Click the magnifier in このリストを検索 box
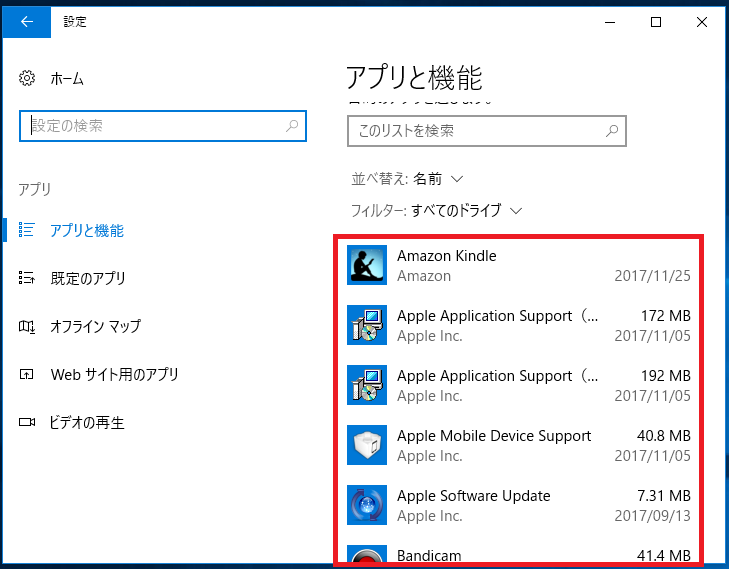This screenshot has height=569, width=729. [x=612, y=131]
